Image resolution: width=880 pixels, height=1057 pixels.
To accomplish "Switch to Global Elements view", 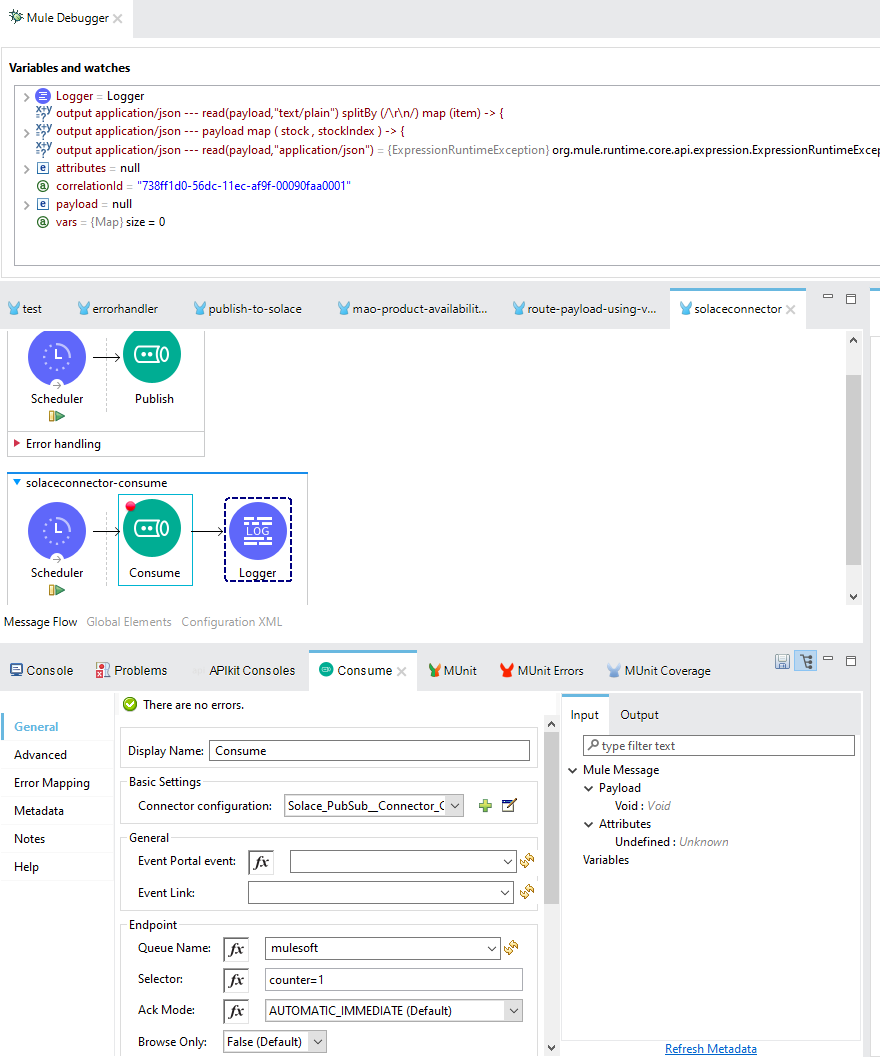I will coord(129,622).
